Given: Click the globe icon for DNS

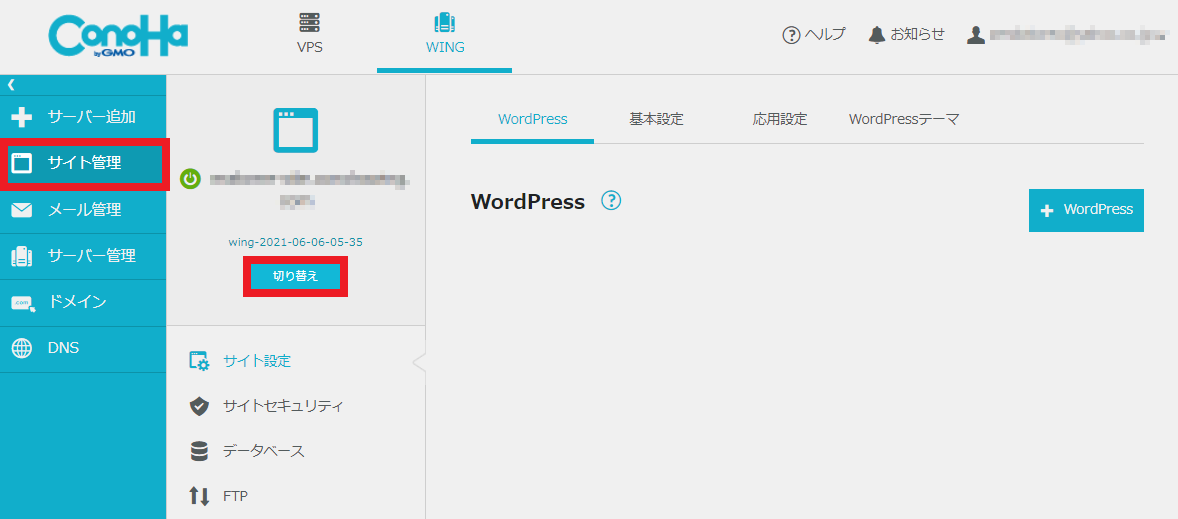Looking at the screenshot, I should pos(23,349).
